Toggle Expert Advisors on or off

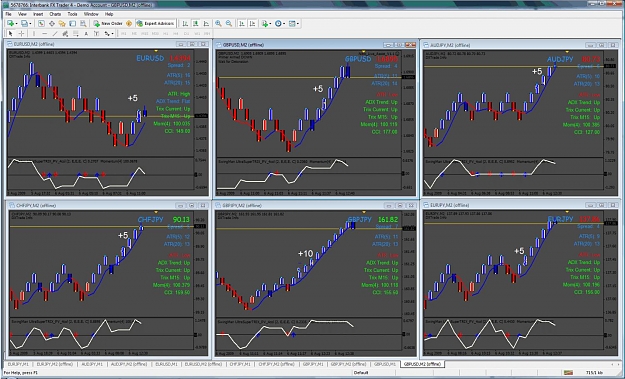point(155,24)
